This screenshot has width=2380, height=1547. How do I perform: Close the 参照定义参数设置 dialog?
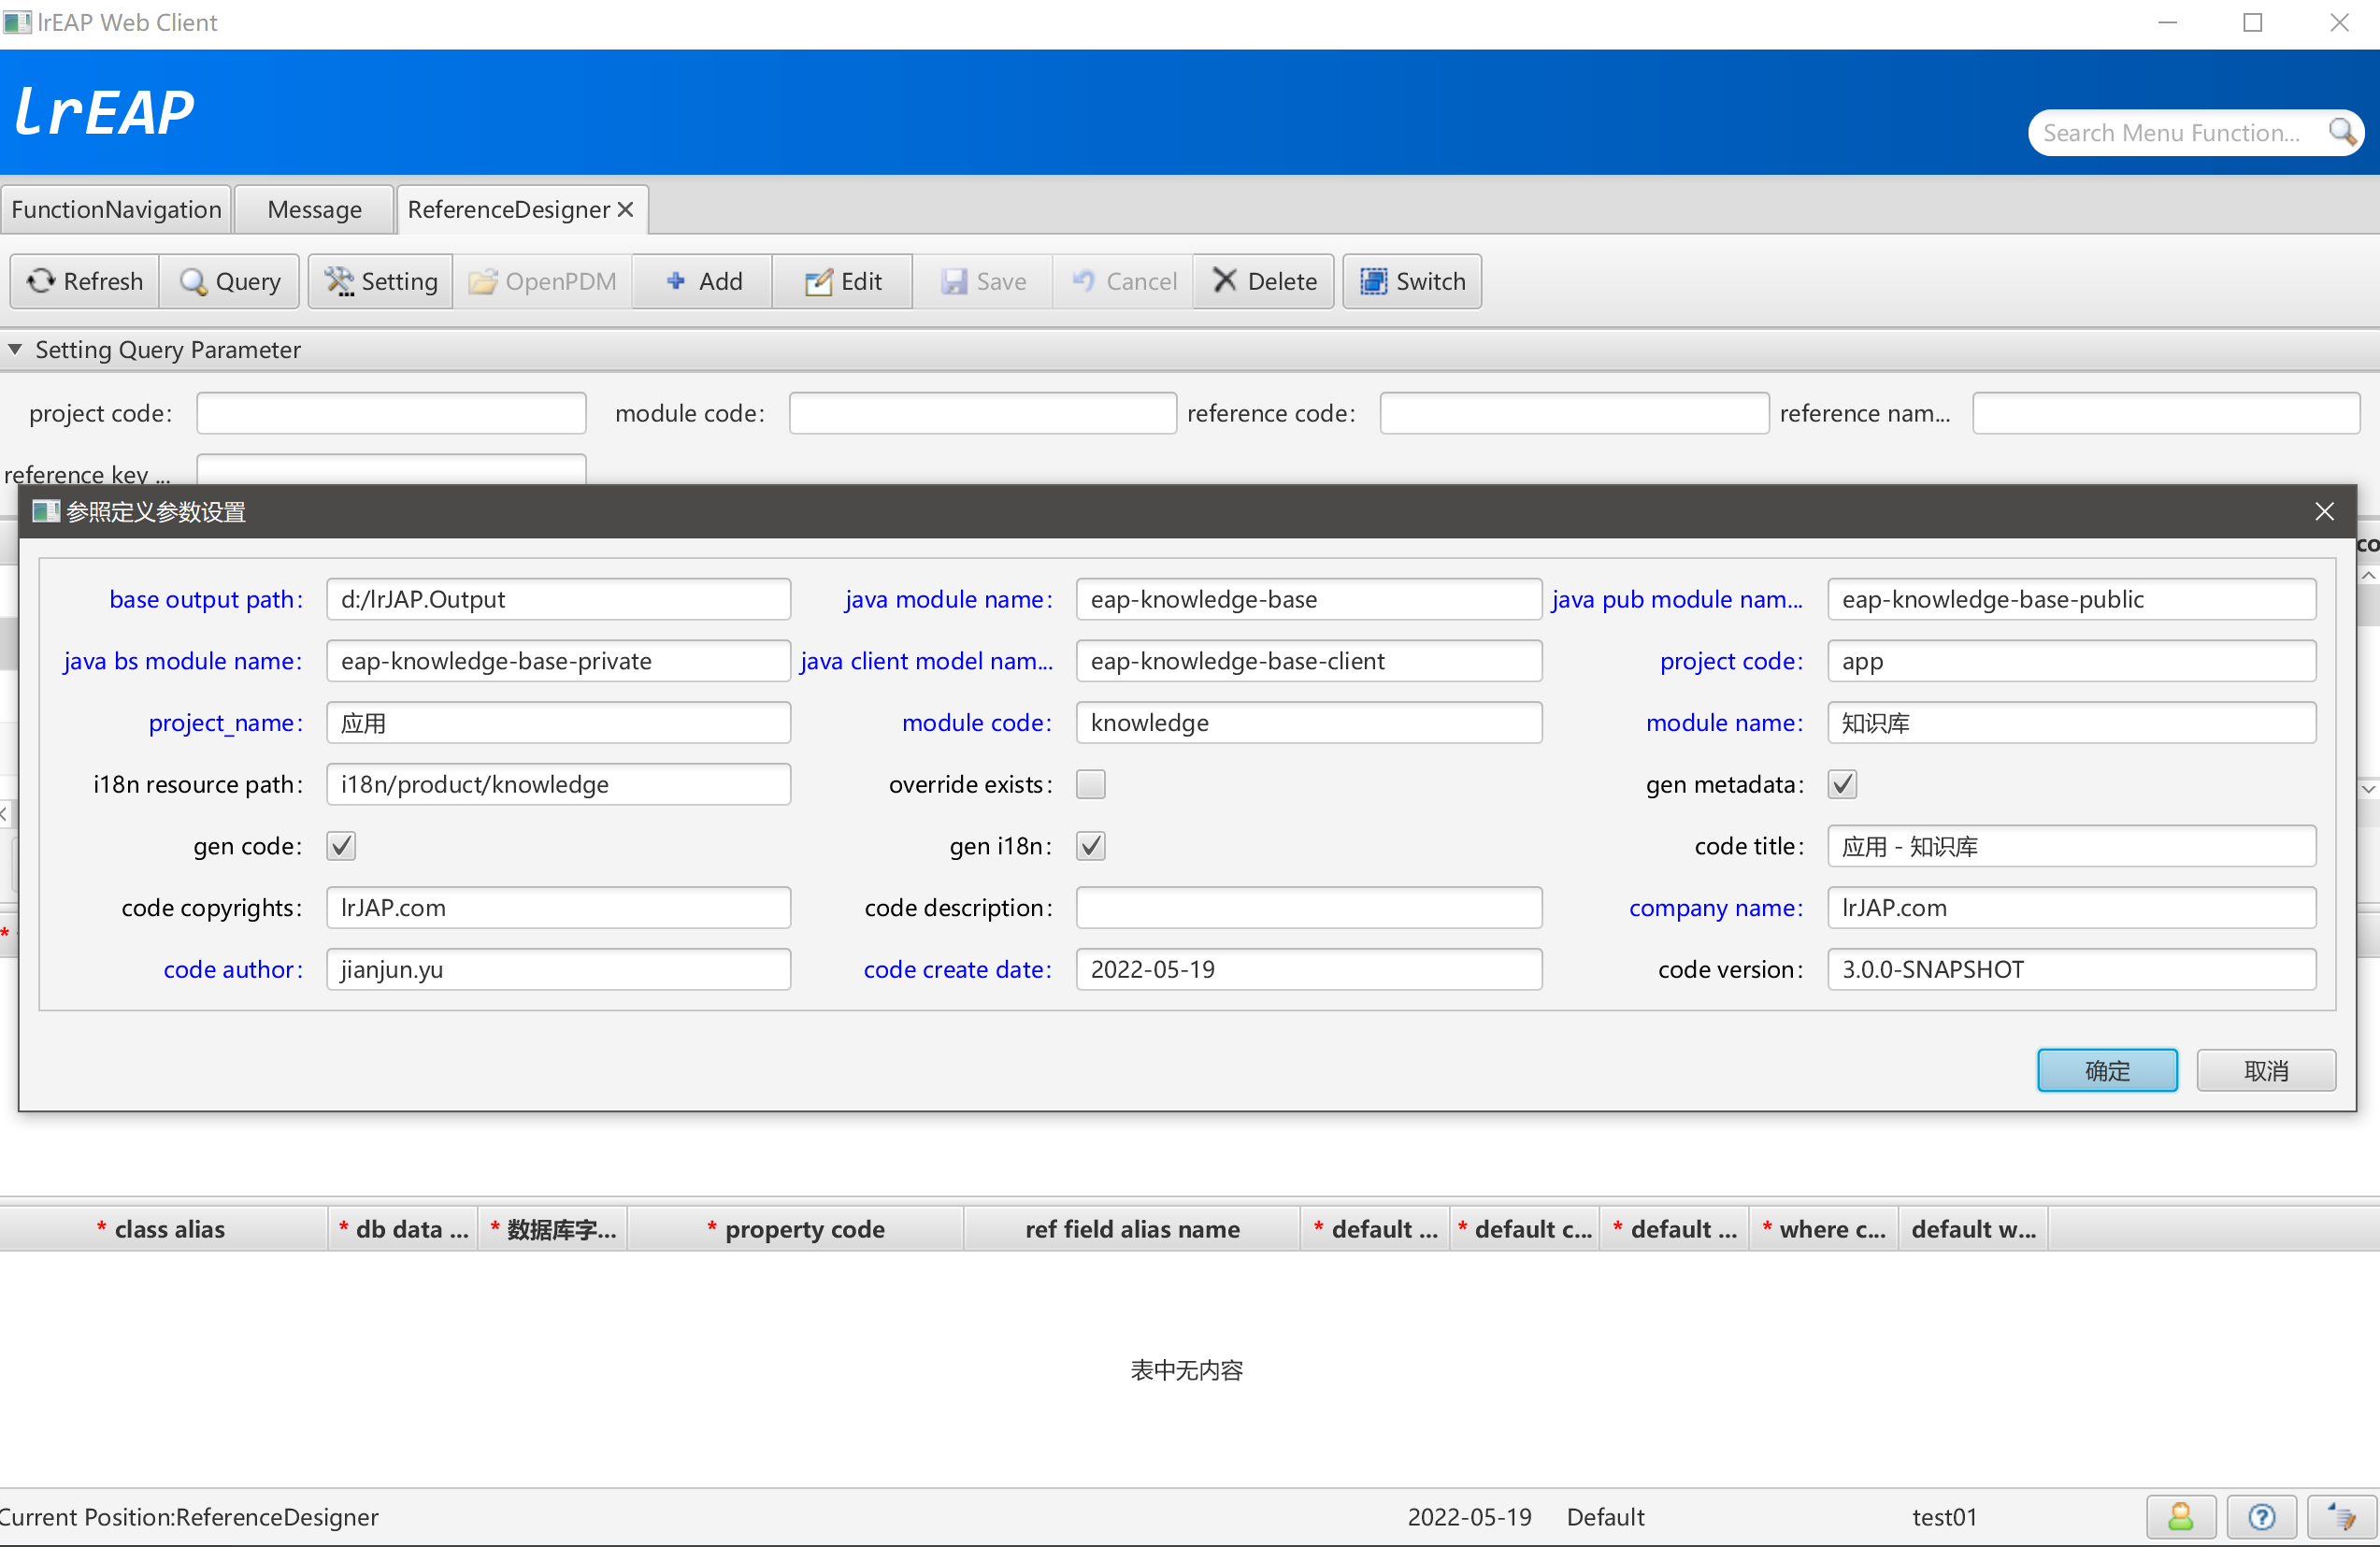2324,512
